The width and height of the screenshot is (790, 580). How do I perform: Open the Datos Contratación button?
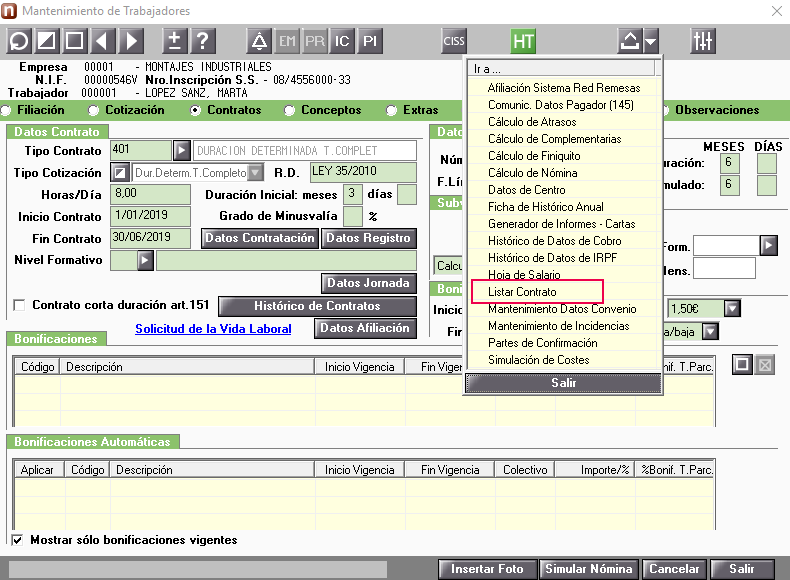[x=259, y=238]
